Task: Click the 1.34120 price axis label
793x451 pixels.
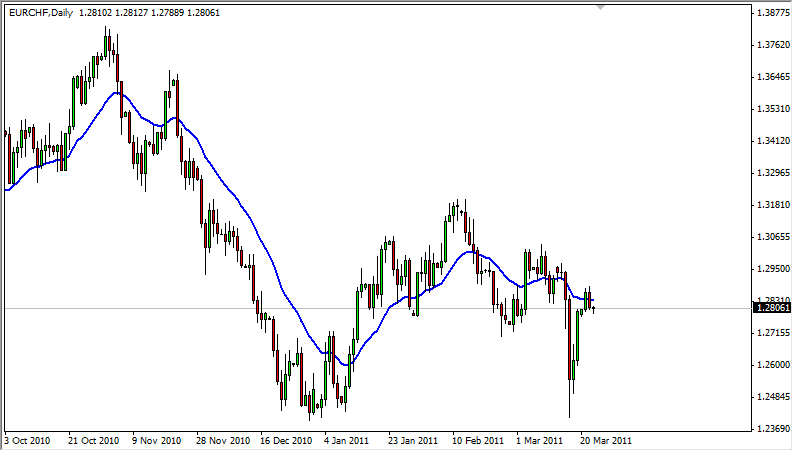Action: tap(773, 141)
